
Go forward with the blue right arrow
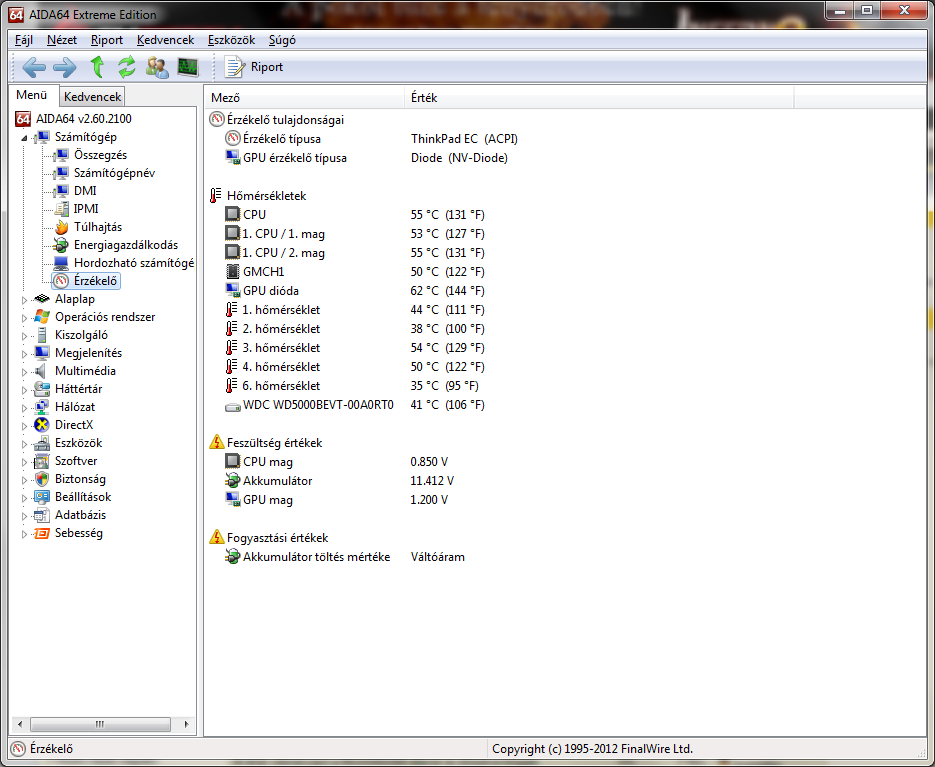65,67
